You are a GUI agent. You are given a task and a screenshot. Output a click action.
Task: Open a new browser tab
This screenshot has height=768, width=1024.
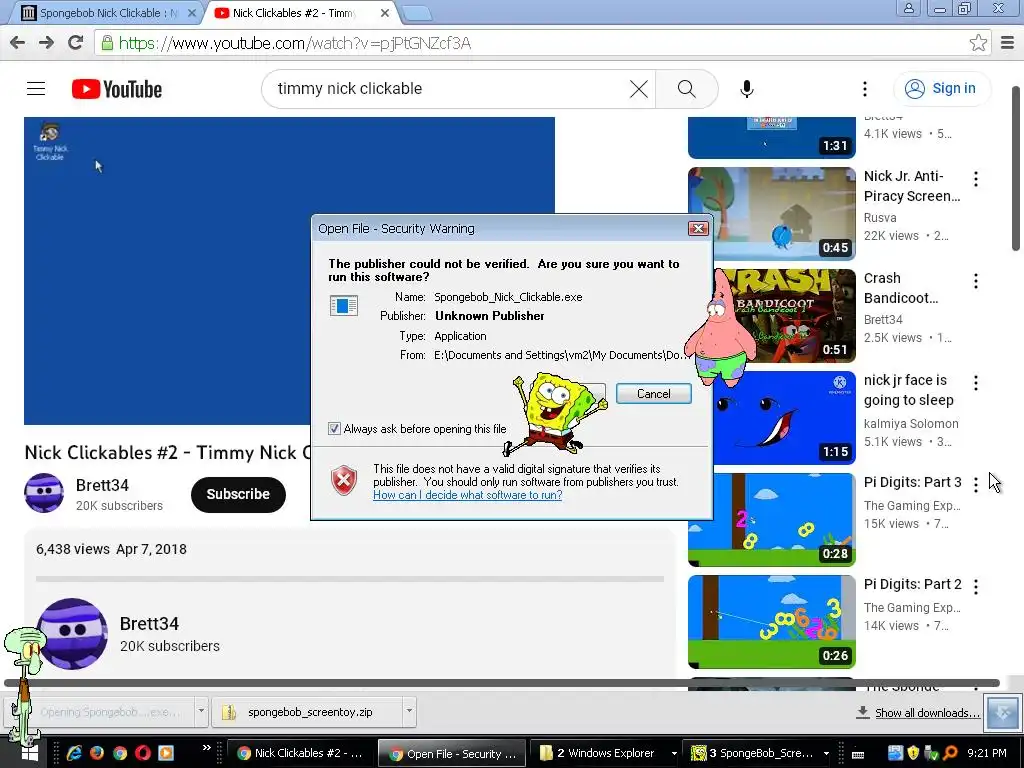(416, 13)
